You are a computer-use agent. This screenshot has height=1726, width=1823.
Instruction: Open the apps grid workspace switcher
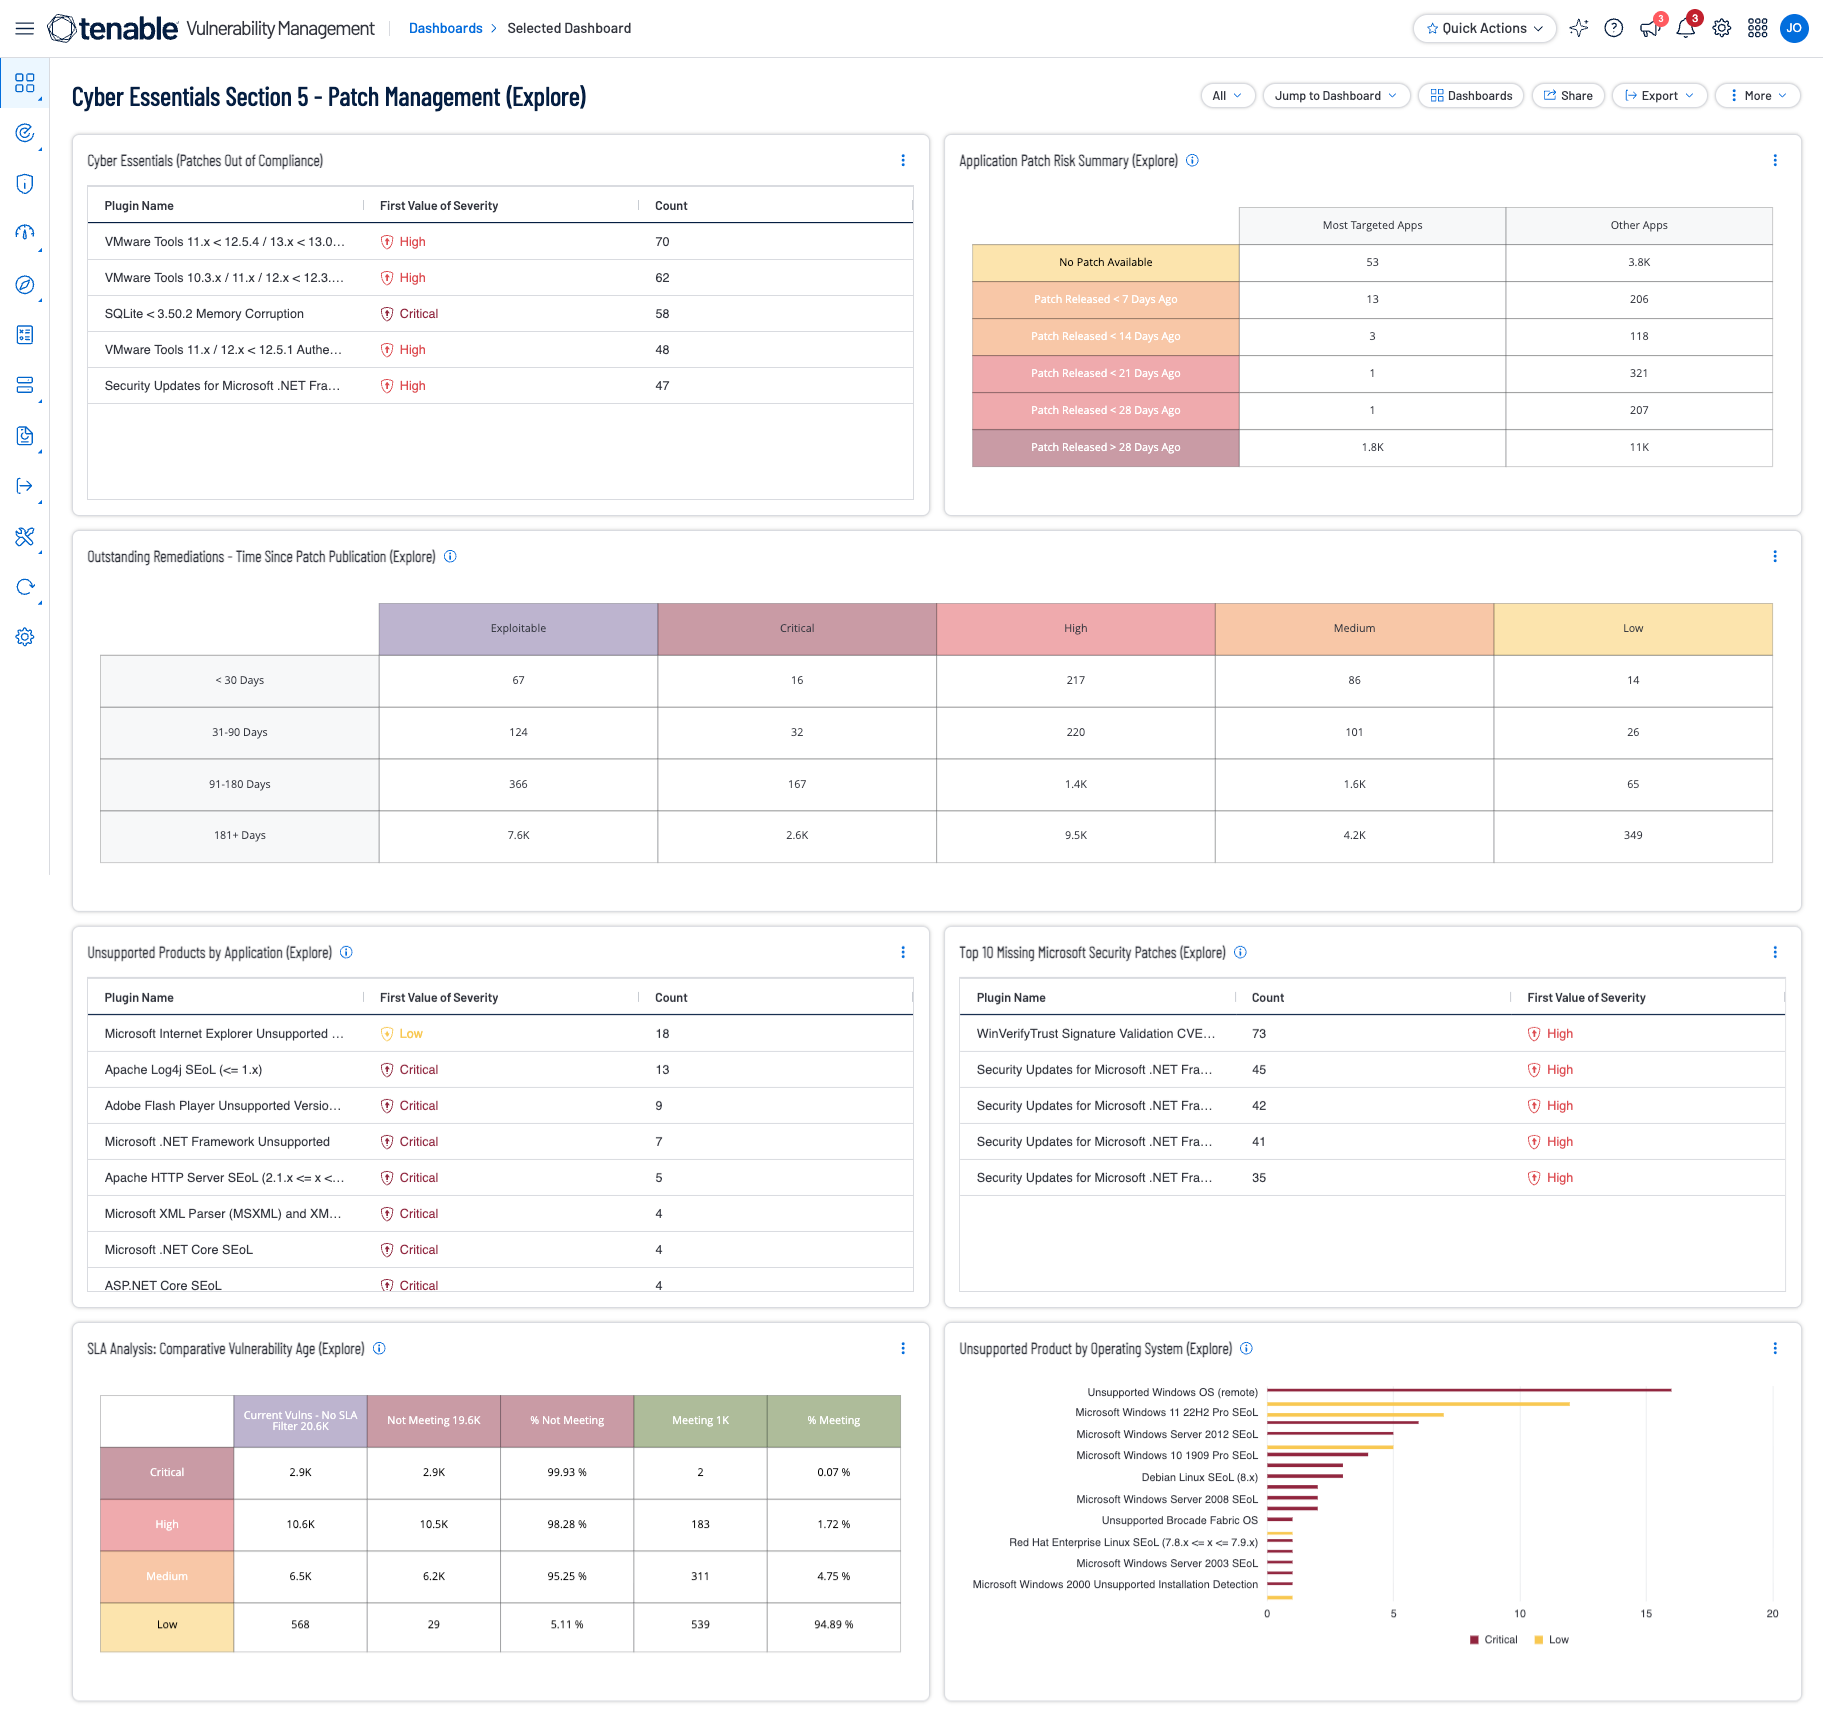click(x=1757, y=28)
